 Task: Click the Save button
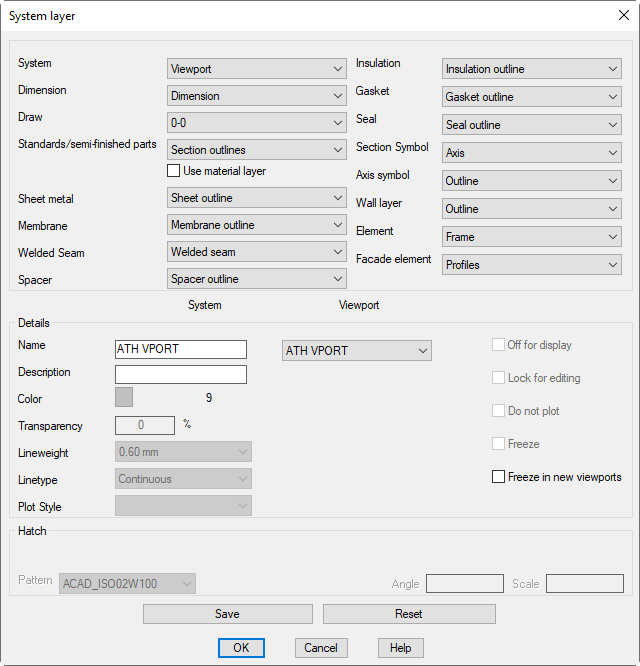coord(227,614)
